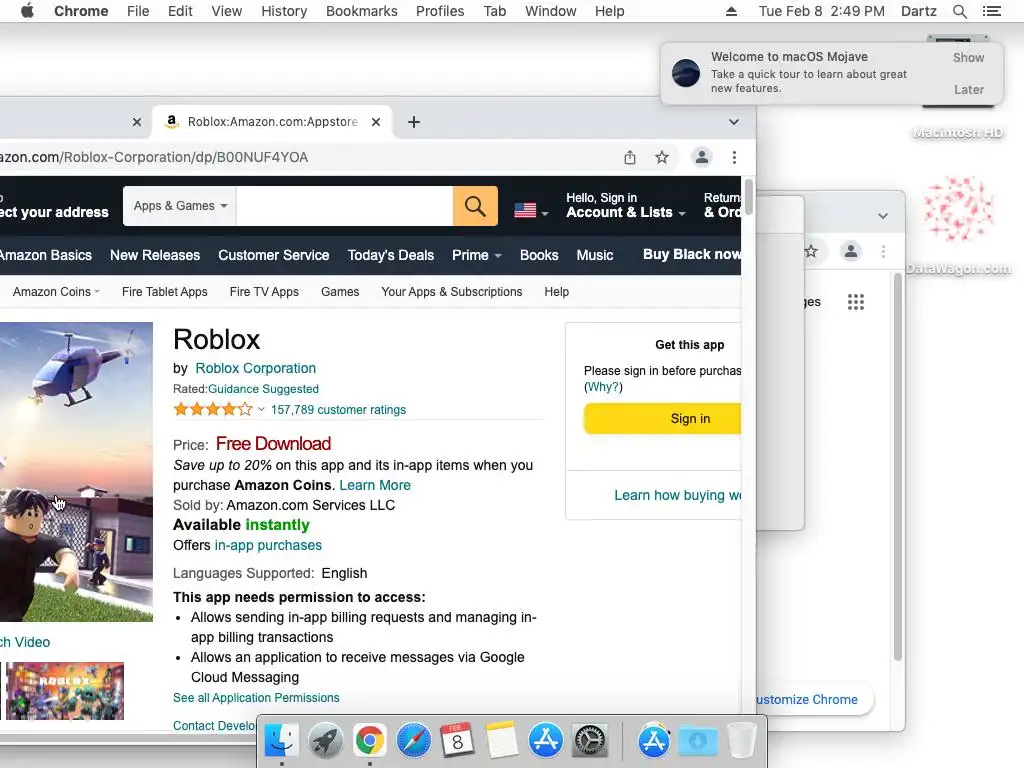Open Safari compass icon in Dock
The height and width of the screenshot is (768, 1024).
pos(413,740)
